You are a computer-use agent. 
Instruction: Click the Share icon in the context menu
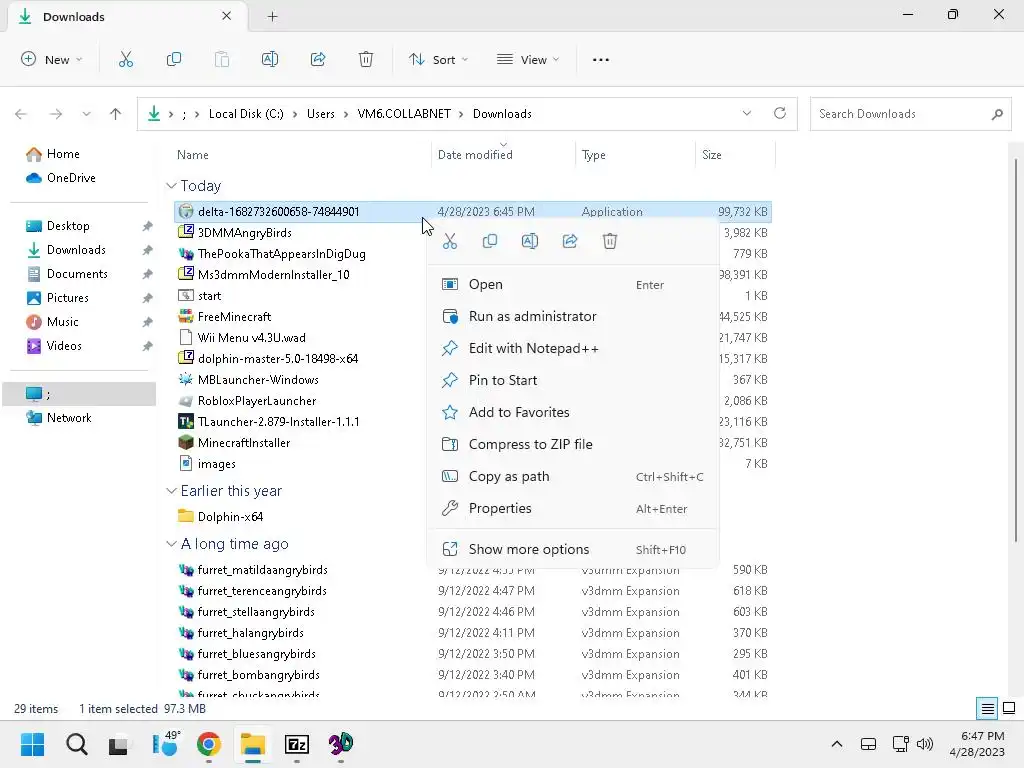pyautogui.click(x=570, y=241)
